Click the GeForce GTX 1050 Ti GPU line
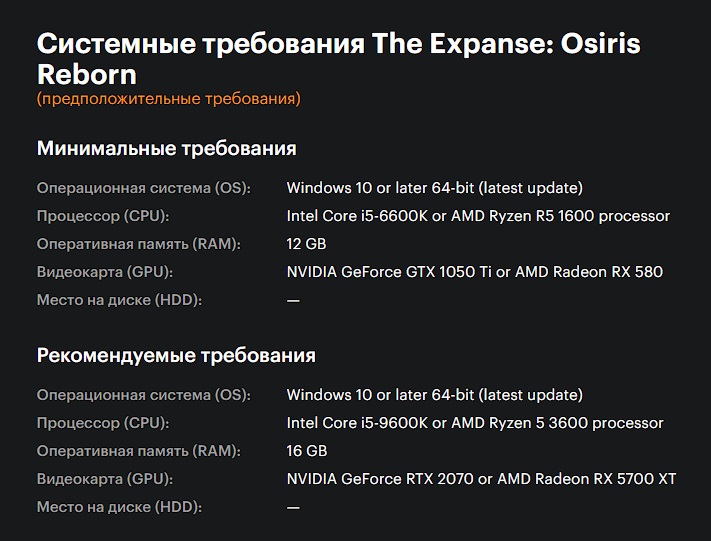The height and width of the screenshot is (541, 711). tap(474, 272)
